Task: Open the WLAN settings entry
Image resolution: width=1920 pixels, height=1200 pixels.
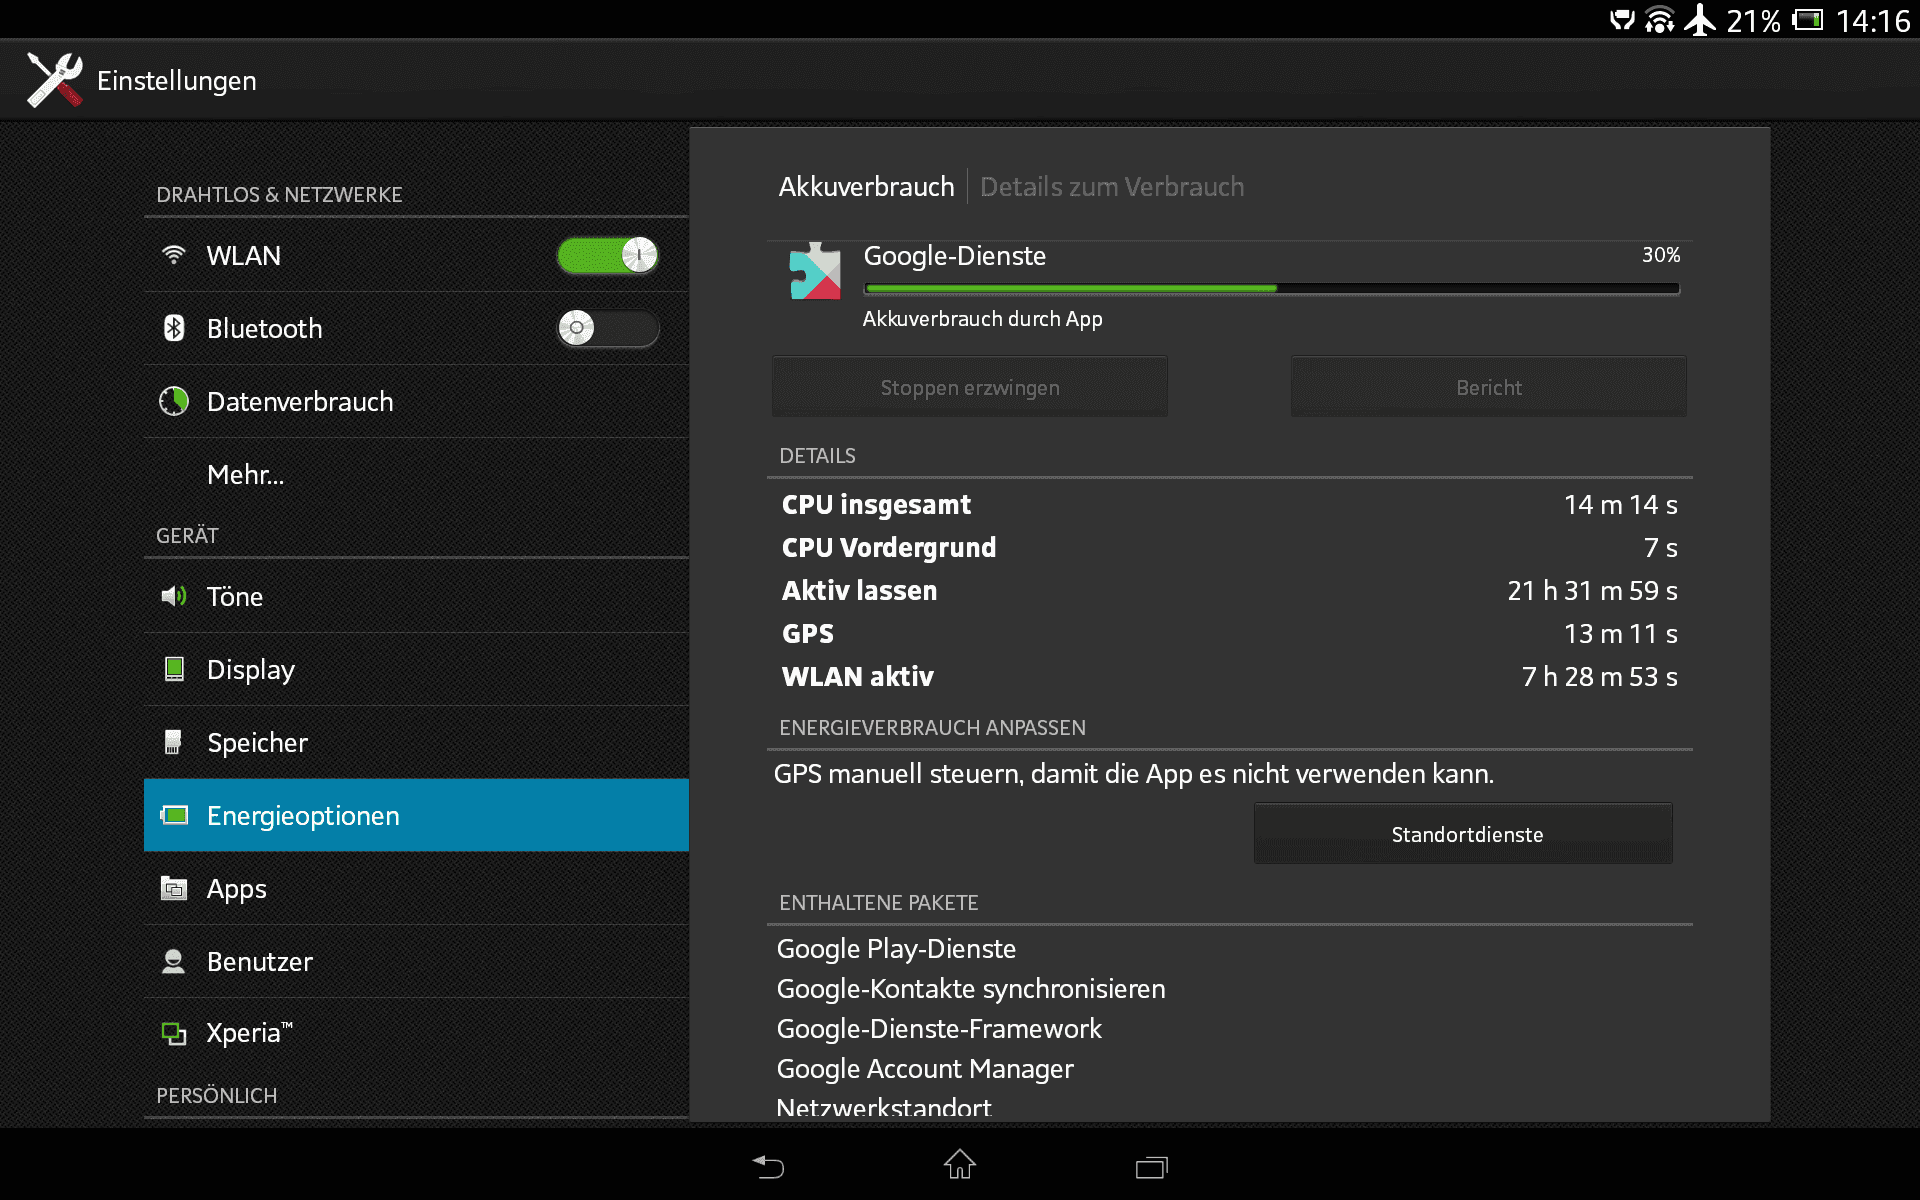Action: click(416, 255)
